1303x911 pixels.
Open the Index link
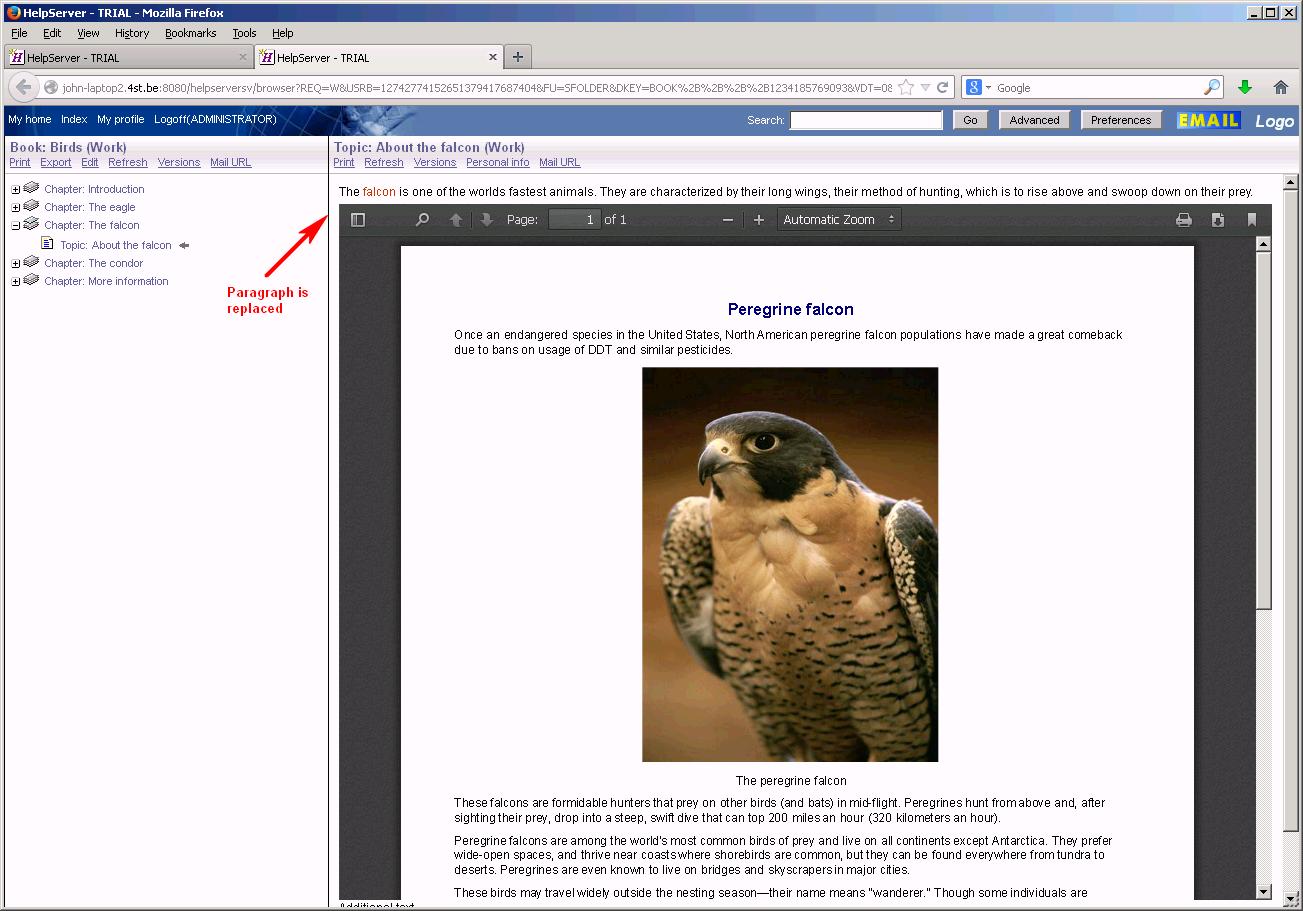click(x=74, y=119)
